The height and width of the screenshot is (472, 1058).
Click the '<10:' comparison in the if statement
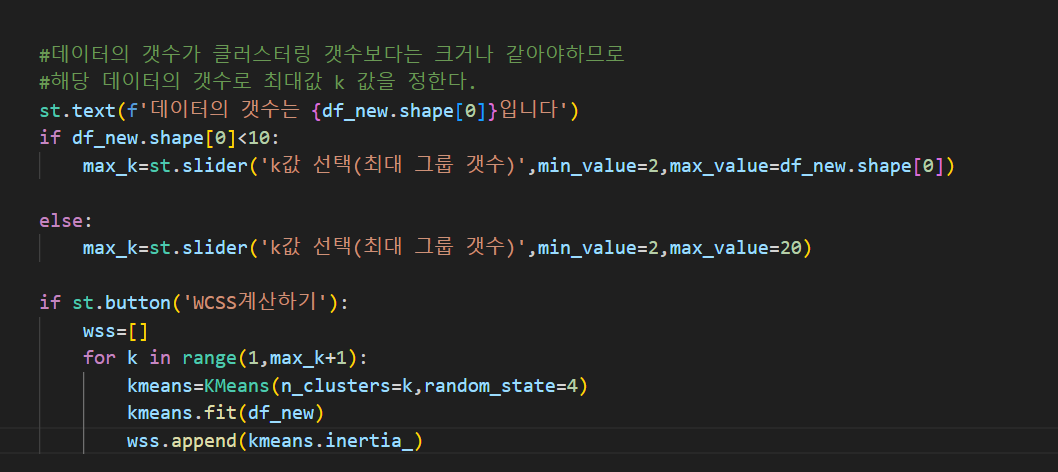[x=257, y=138]
